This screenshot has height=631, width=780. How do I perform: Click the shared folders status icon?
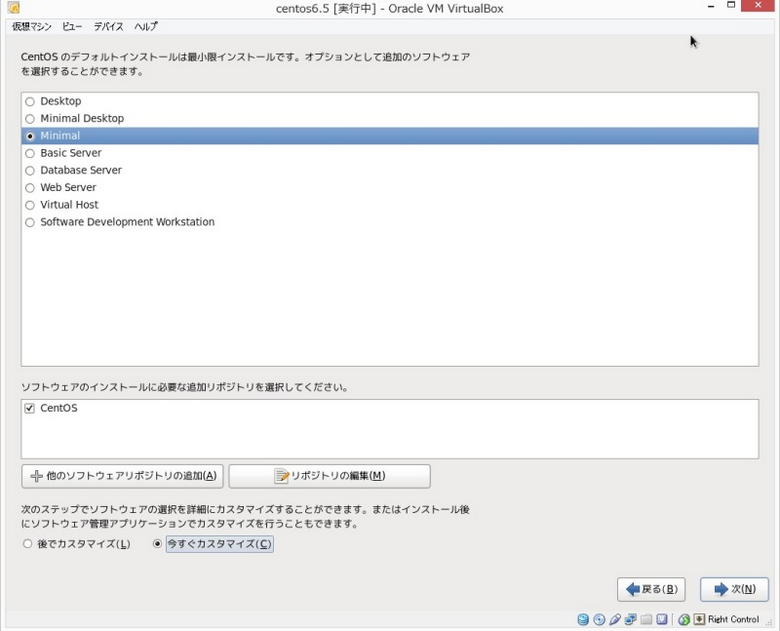(x=646, y=620)
